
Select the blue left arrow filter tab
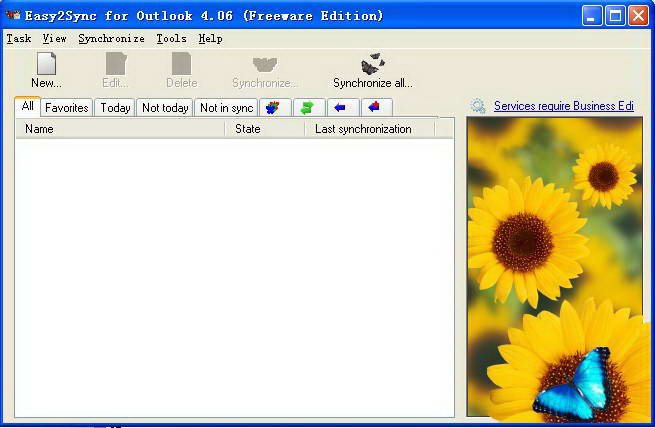(x=341, y=108)
